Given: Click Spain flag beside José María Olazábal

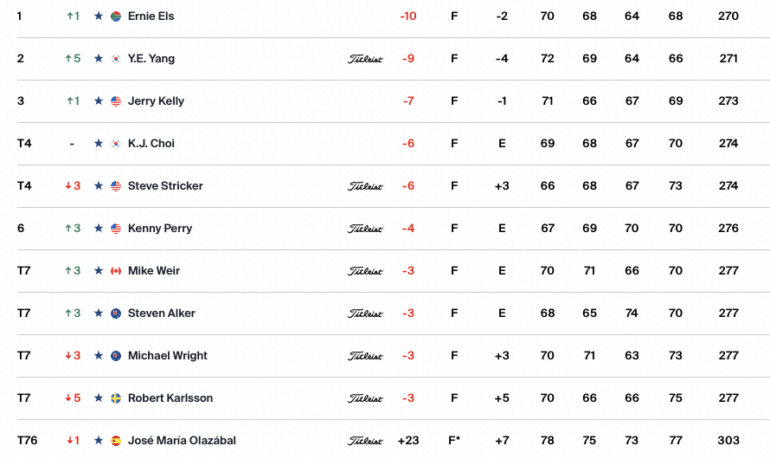Looking at the screenshot, I should (x=116, y=440).
